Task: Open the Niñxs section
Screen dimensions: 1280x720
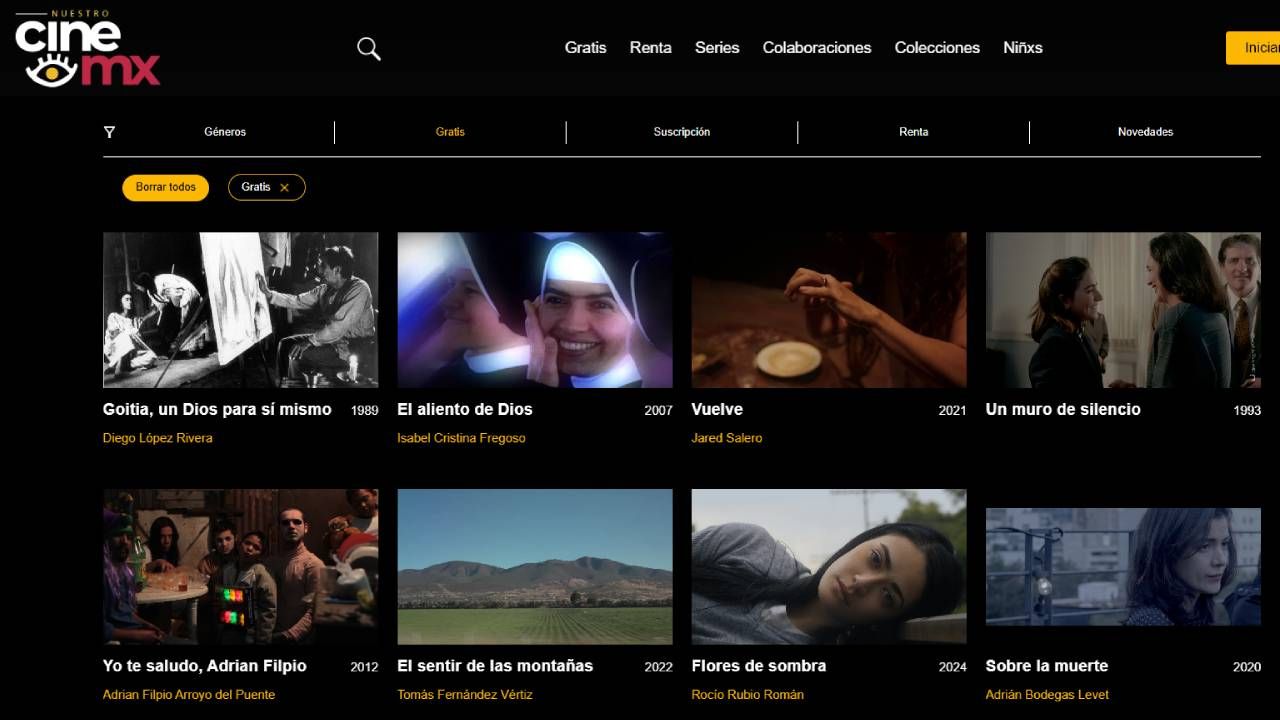Action: pyautogui.click(x=1022, y=48)
